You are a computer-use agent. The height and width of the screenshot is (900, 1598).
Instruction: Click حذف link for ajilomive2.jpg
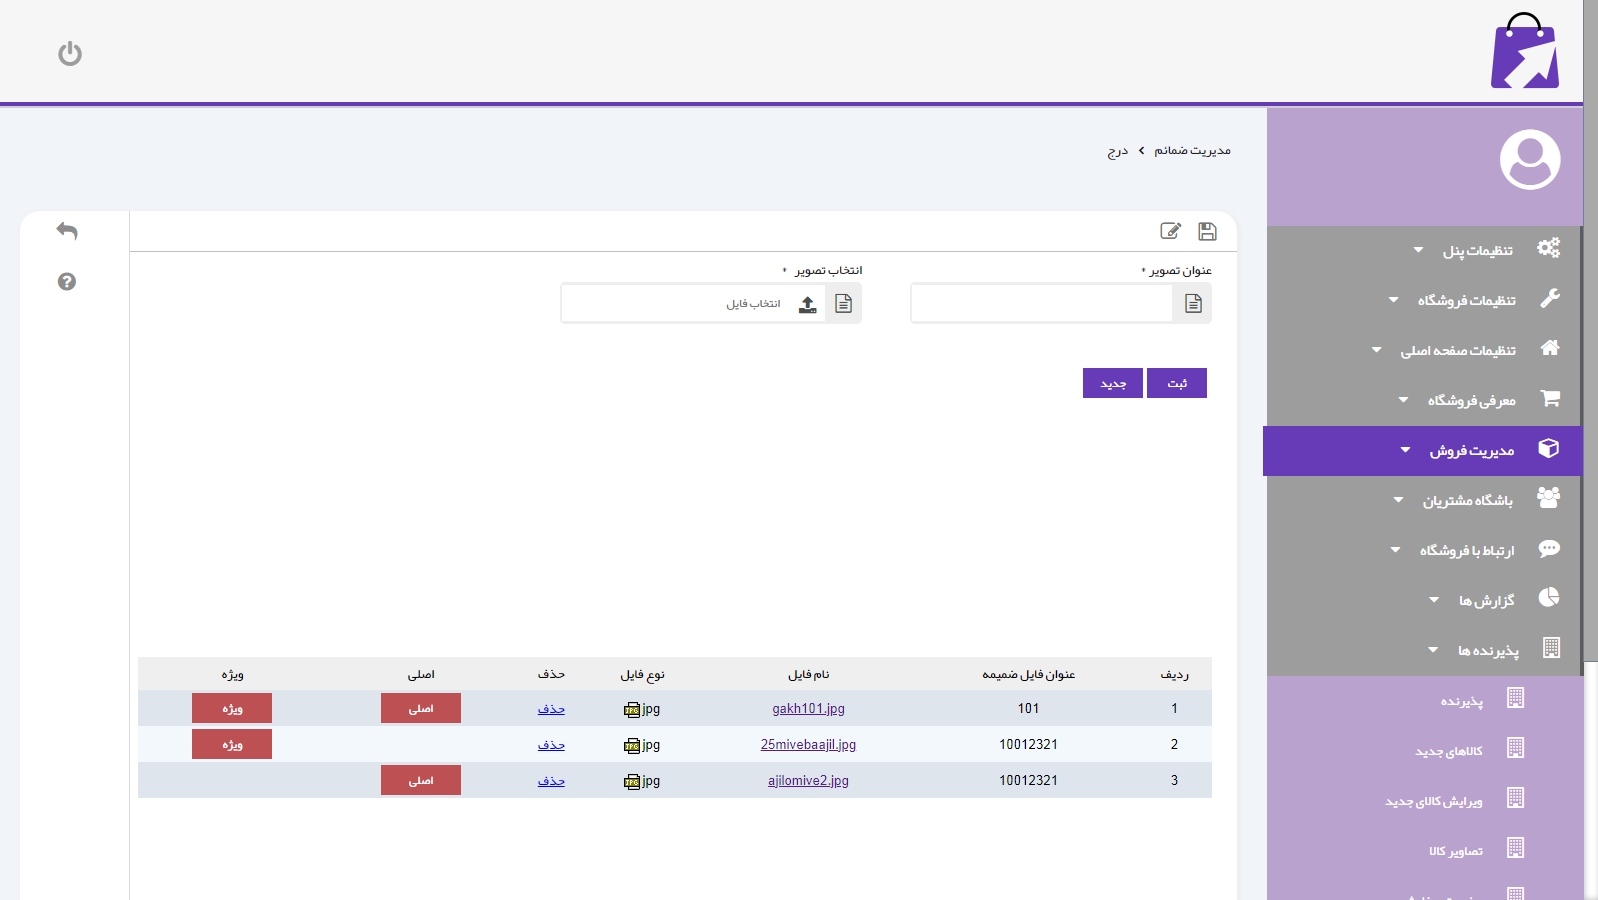pyautogui.click(x=551, y=780)
